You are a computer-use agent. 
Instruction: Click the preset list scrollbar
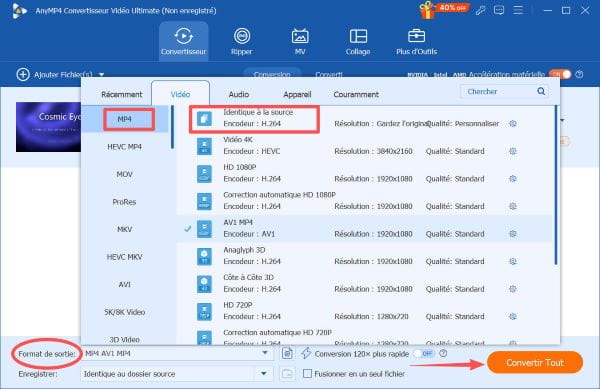click(x=556, y=185)
